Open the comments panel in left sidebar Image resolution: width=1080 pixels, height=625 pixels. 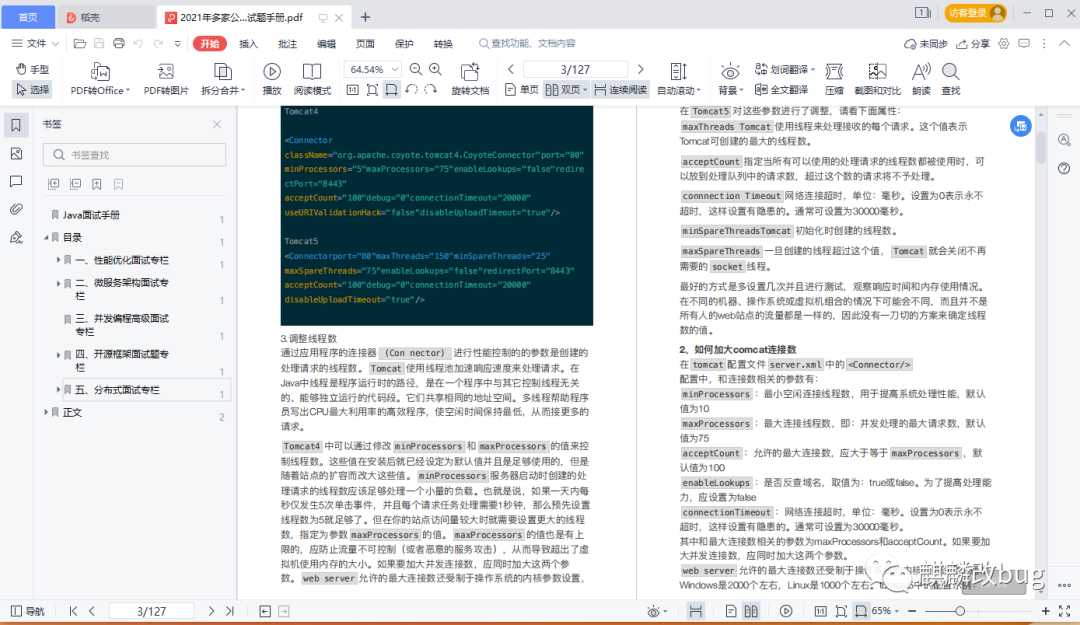pos(16,181)
